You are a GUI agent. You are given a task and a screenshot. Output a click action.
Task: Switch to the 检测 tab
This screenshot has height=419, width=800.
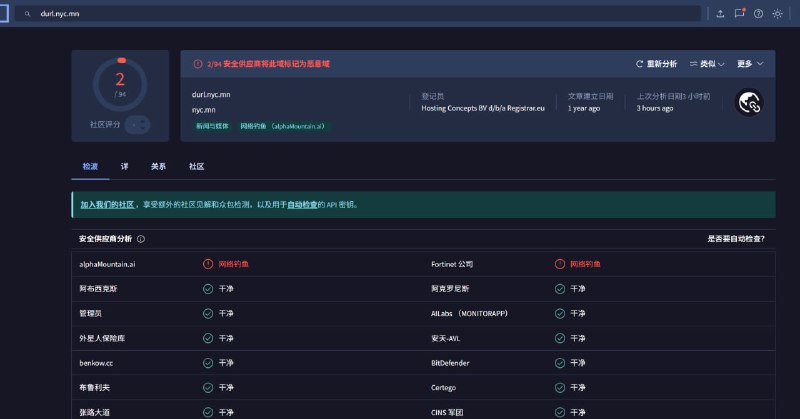(90, 166)
